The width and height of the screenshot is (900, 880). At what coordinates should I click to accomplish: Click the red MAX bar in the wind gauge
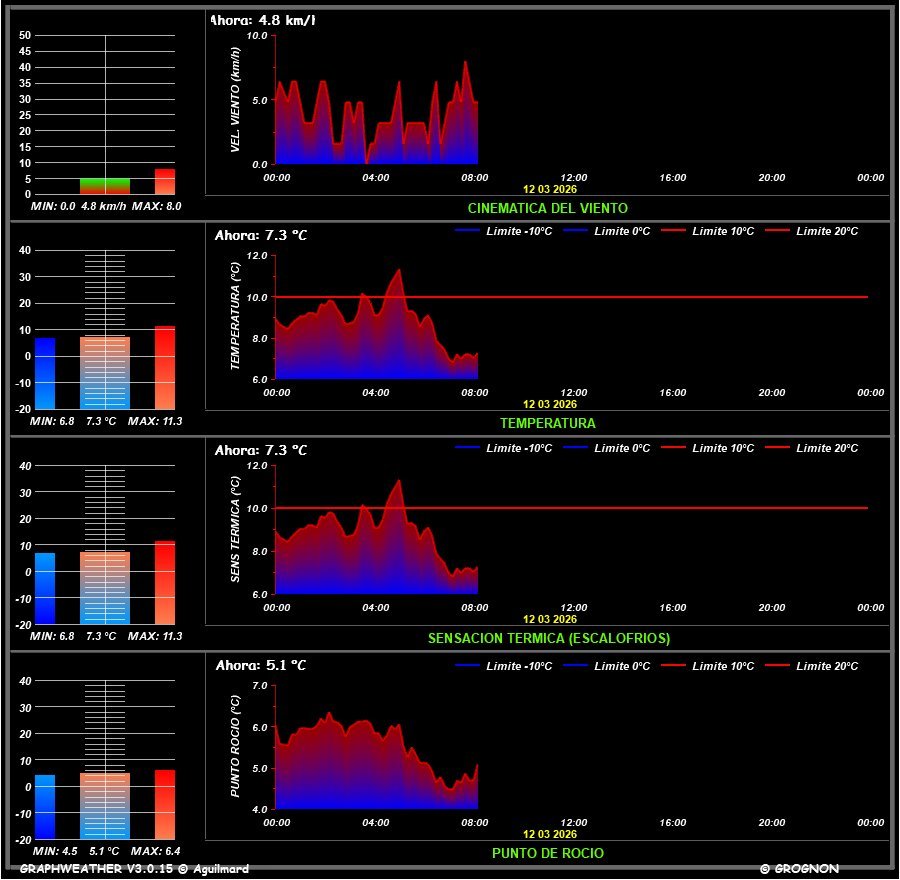(164, 182)
